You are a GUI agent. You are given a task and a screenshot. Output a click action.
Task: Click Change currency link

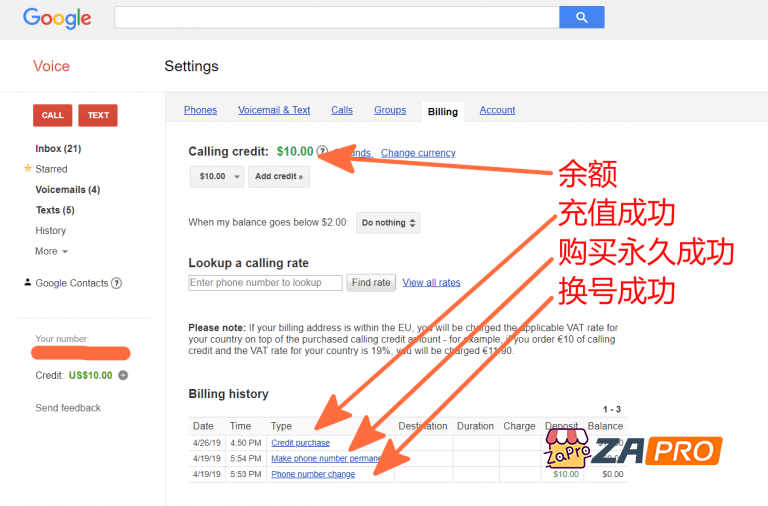(x=418, y=153)
